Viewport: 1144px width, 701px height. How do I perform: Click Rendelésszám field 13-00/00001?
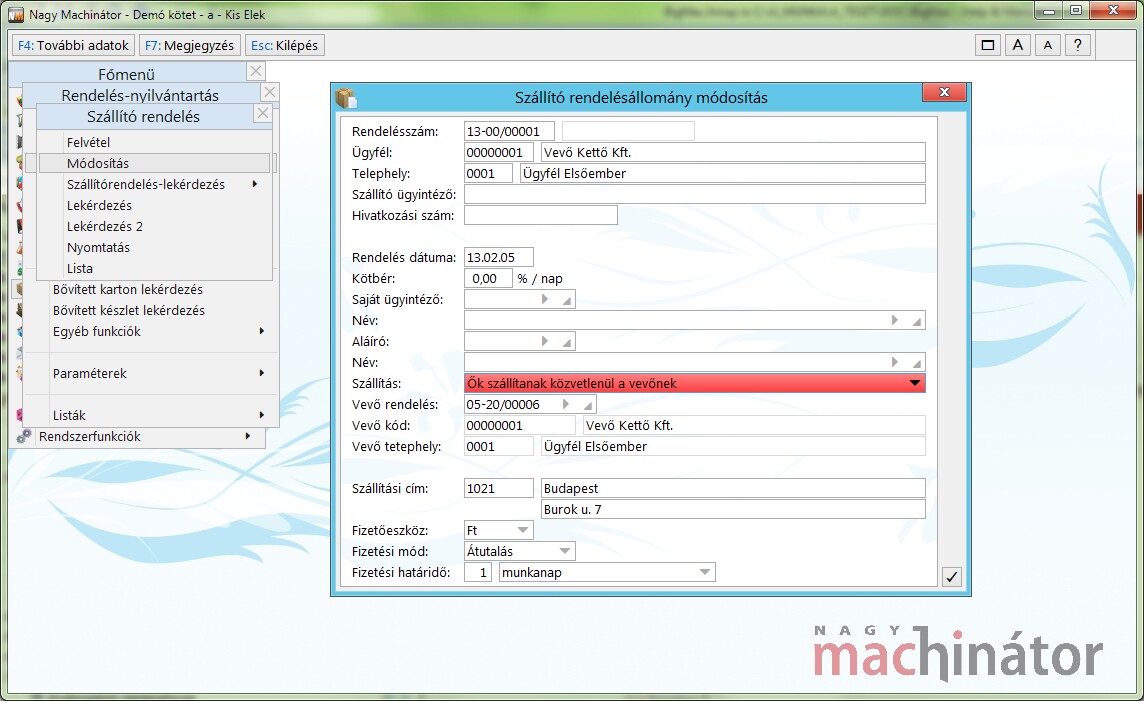coord(509,131)
